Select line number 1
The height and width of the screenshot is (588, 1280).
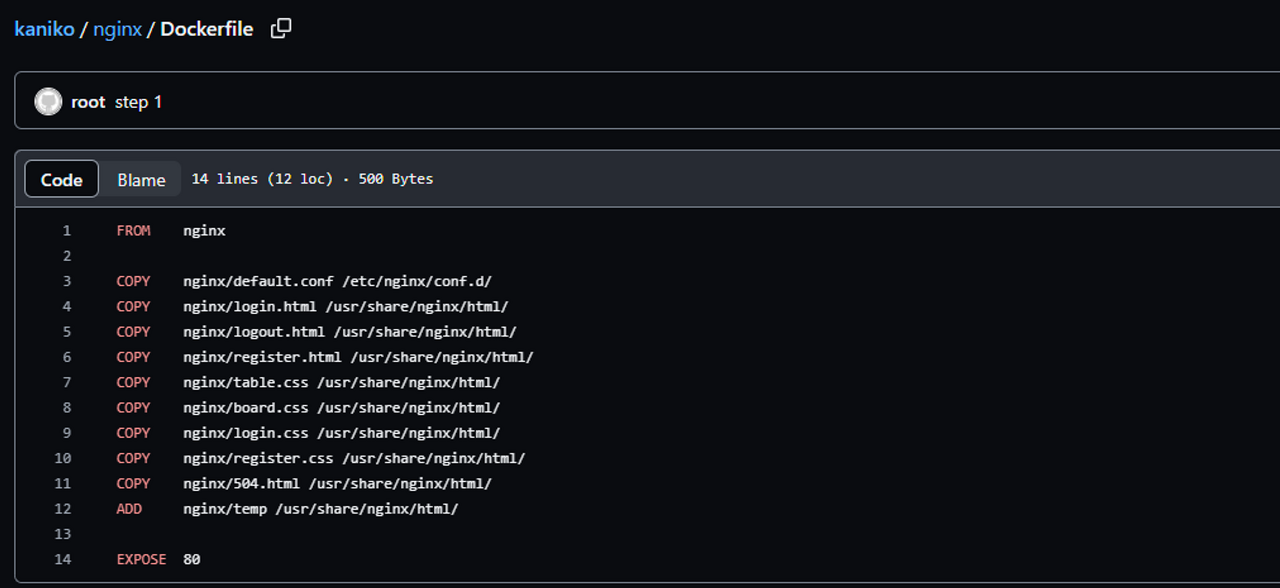point(67,231)
